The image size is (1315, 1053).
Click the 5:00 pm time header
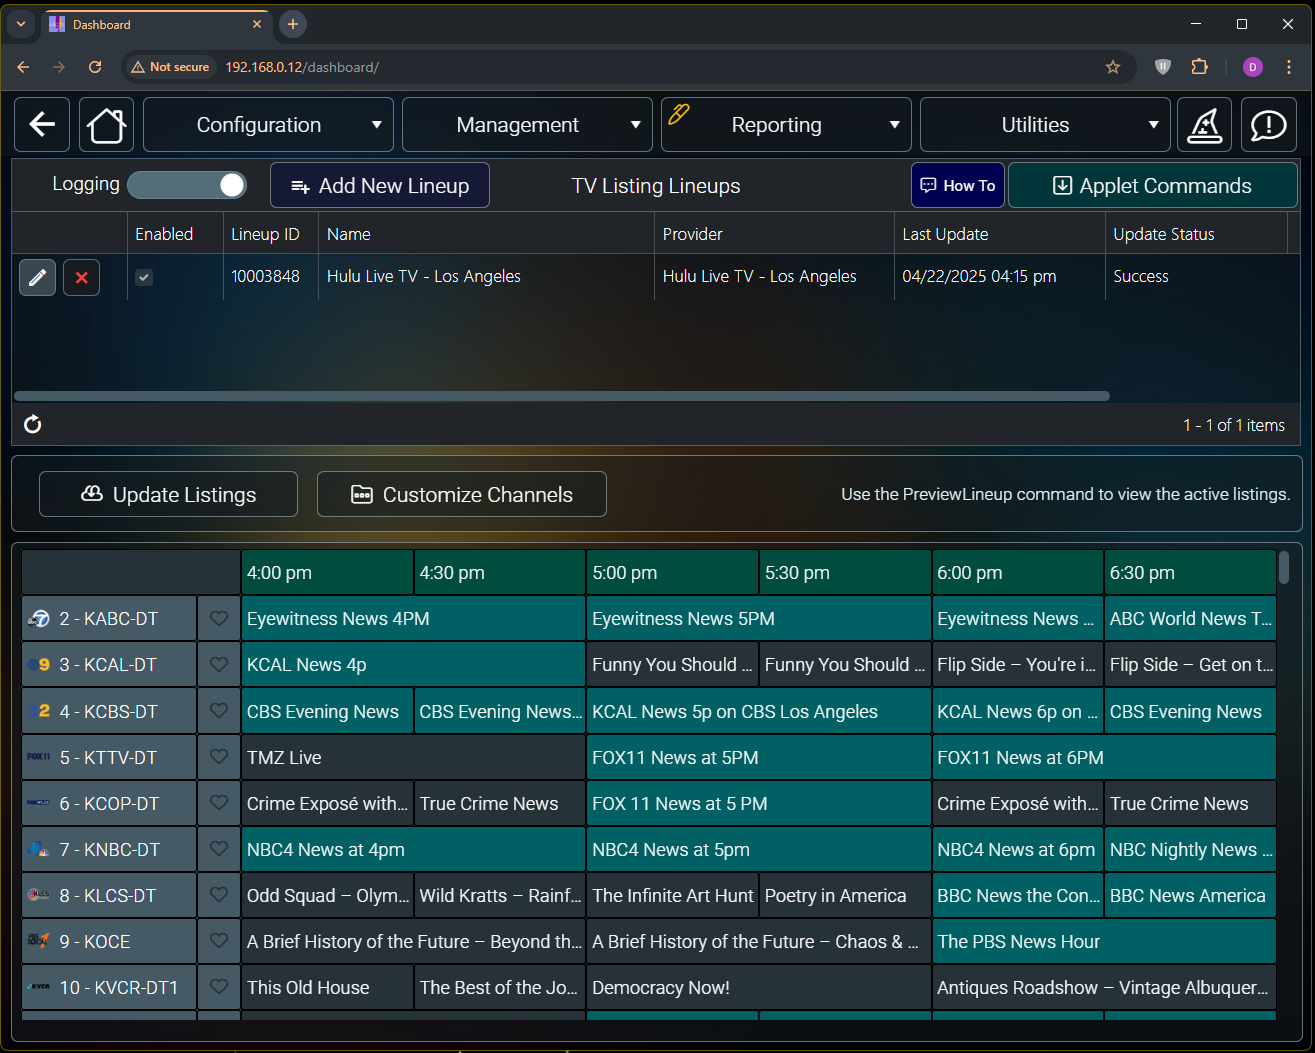click(x=672, y=572)
